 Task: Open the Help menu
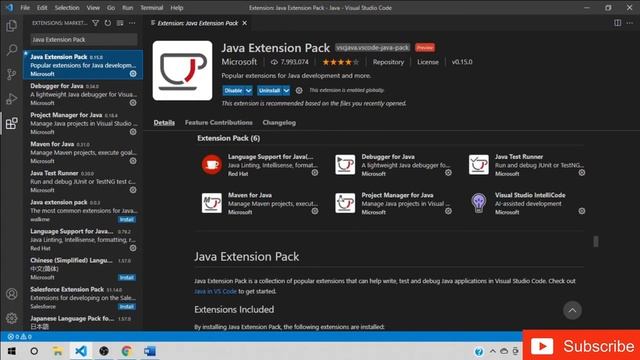177,8
